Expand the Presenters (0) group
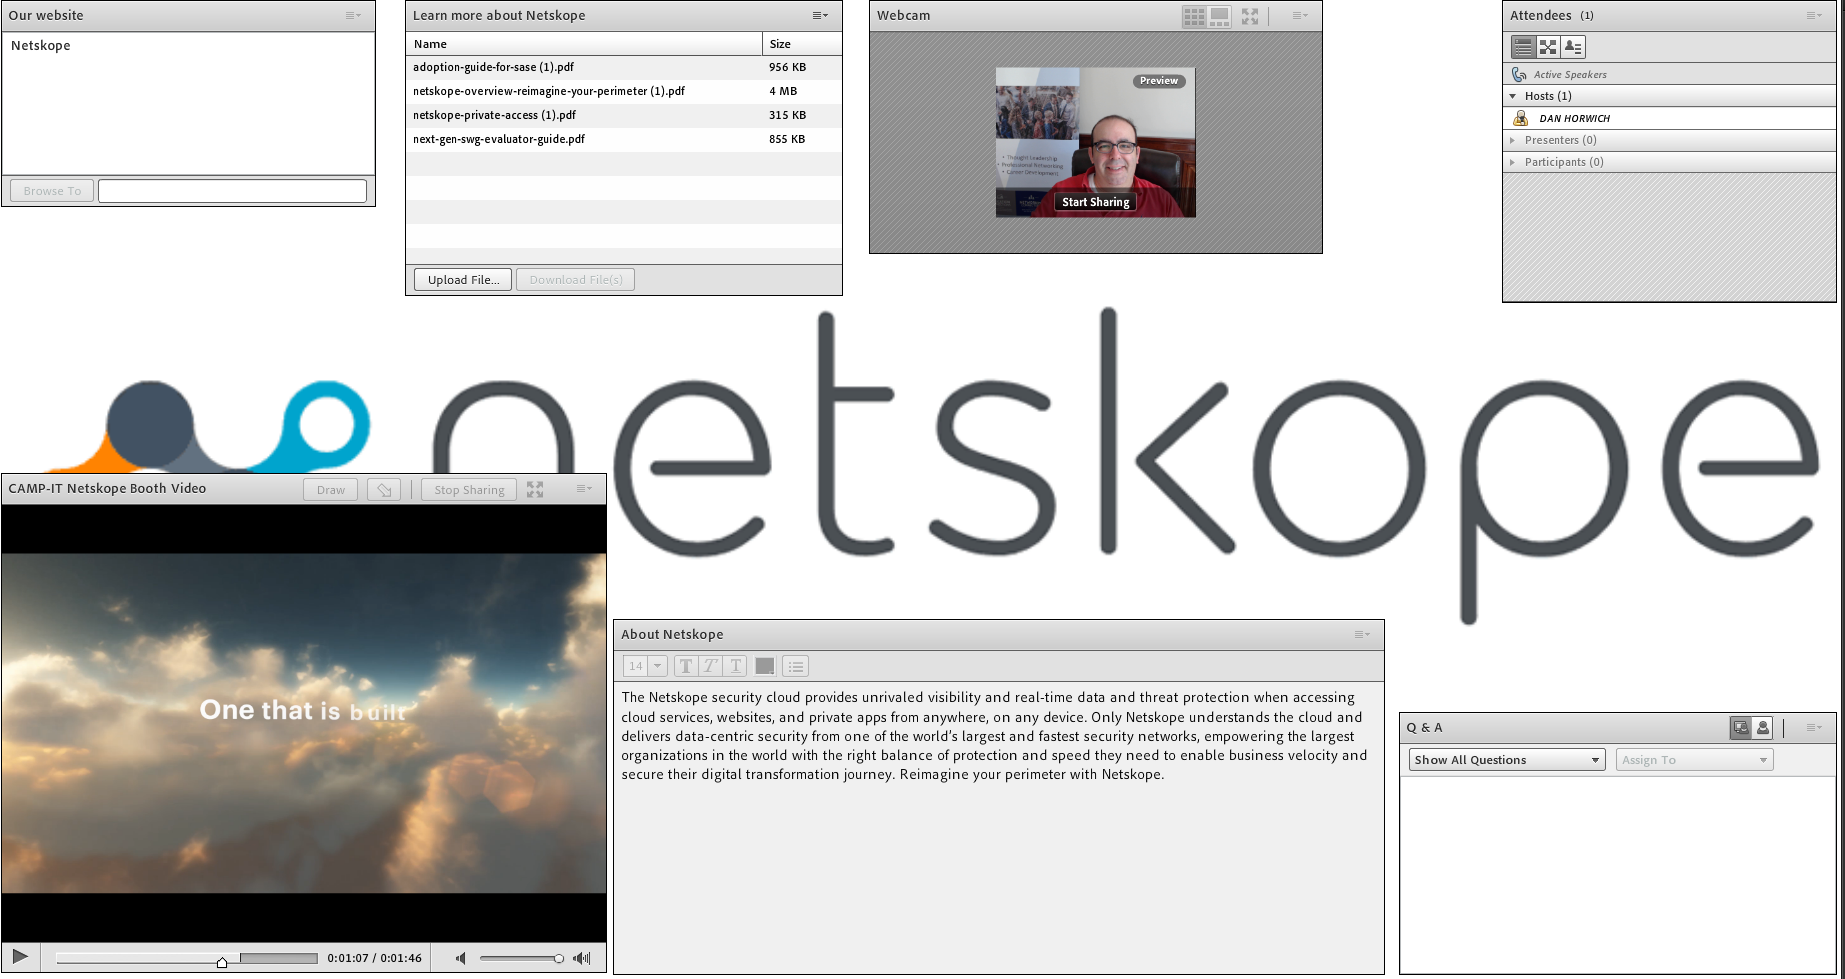Screen dimensions: 1845x979 [x=1513, y=140]
